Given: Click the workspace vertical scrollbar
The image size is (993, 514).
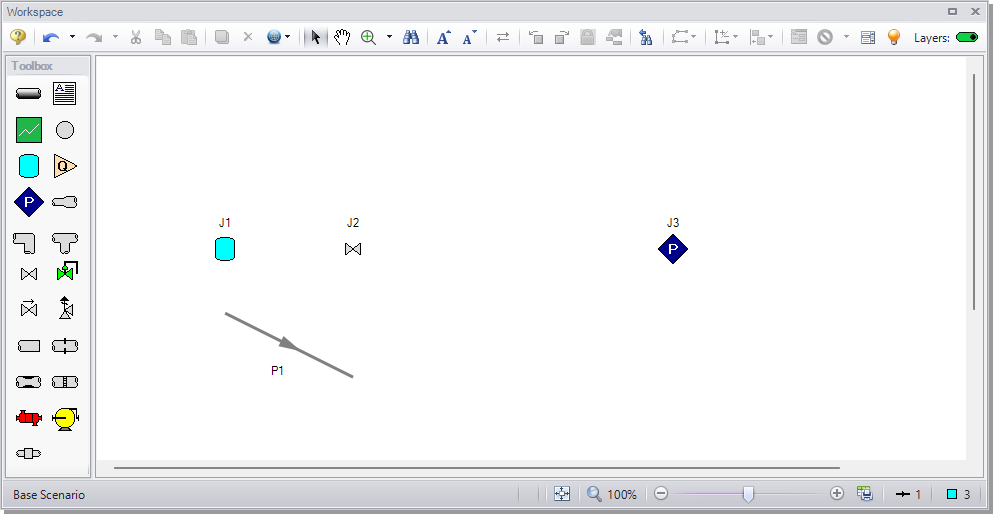Looking at the screenshot, I should point(974,192).
